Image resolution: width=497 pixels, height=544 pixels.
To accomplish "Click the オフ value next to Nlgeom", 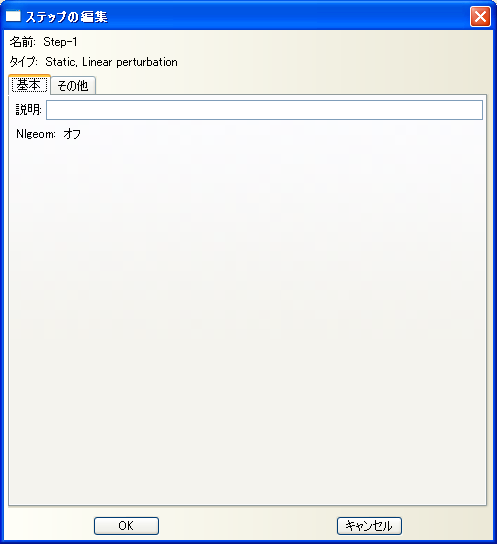I will [x=72, y=134].
